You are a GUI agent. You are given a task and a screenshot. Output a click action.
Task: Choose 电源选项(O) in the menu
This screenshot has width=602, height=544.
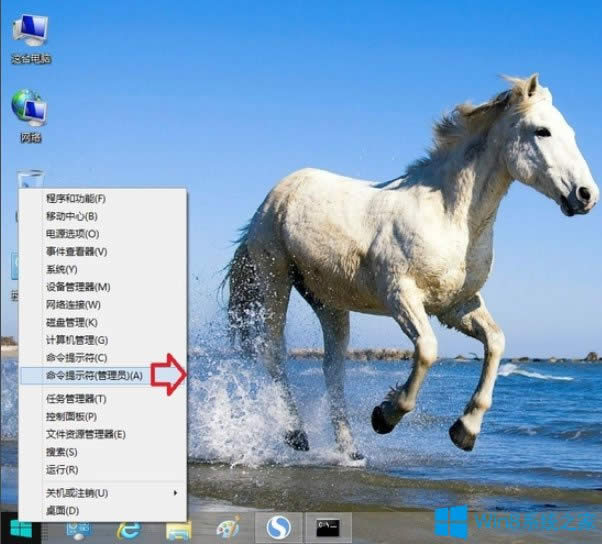click(71, 234)
